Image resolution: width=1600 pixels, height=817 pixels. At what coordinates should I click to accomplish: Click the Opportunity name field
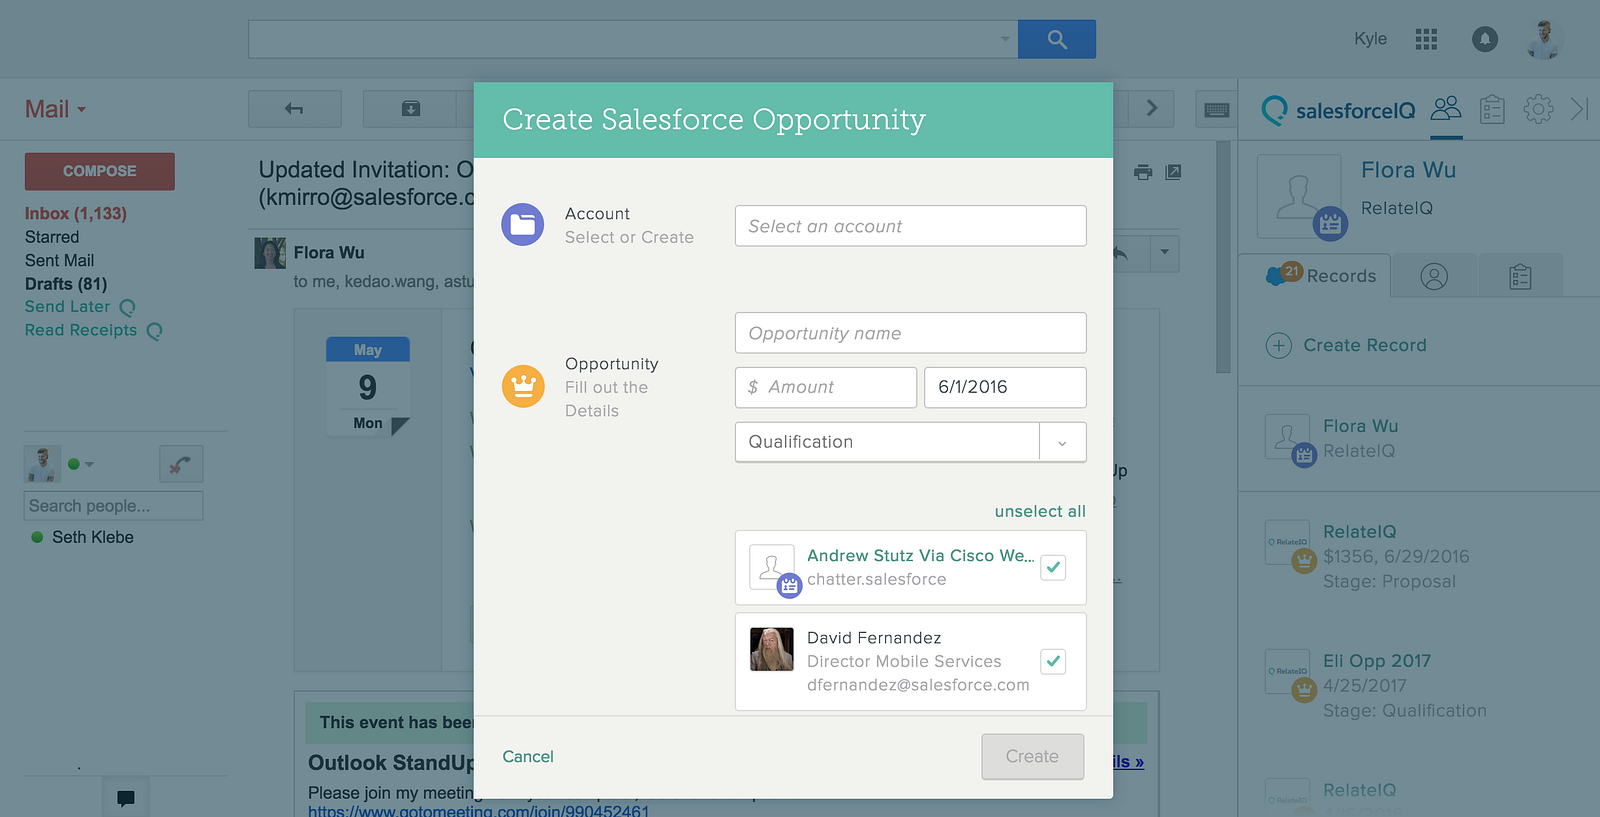coord(911,333)
